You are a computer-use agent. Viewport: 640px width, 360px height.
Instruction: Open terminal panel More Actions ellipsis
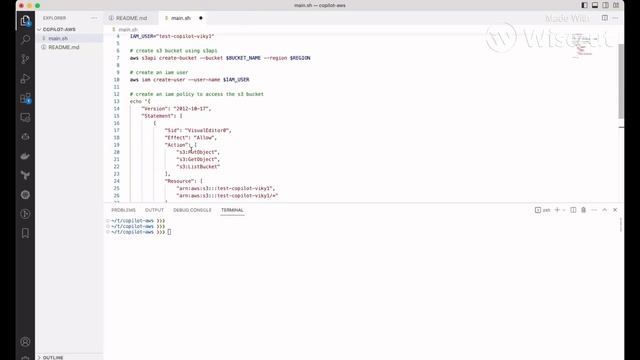coord(594,210)
